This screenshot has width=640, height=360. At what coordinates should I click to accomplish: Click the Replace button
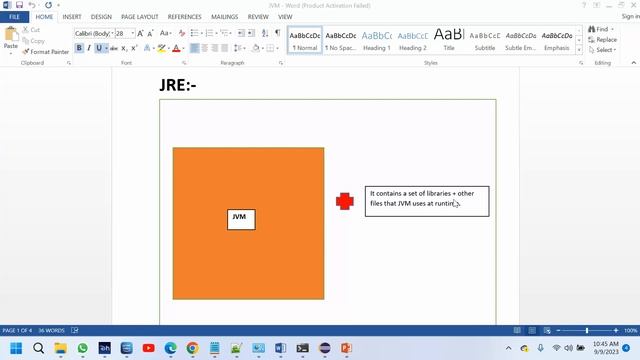coord(602,40)
